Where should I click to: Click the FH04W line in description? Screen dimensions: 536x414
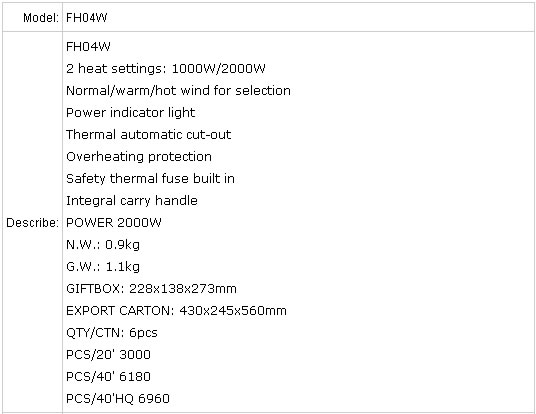[x=88, y=46]
